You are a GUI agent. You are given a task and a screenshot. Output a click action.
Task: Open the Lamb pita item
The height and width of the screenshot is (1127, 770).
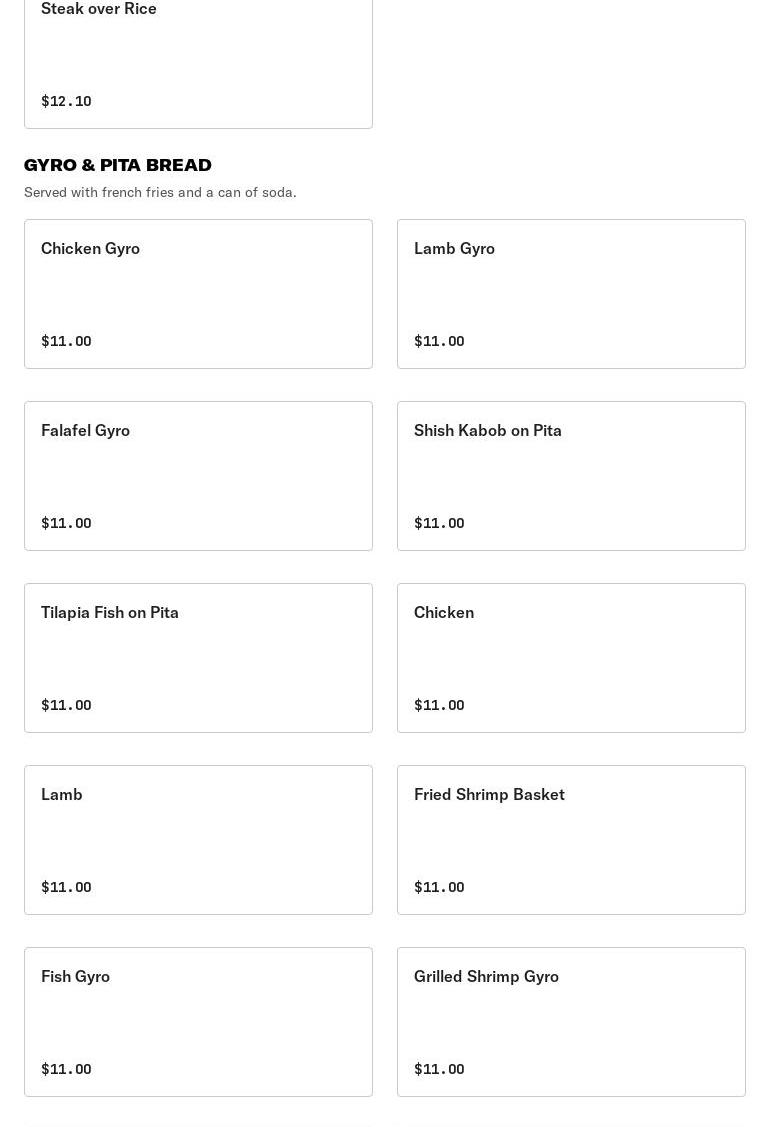198,840
